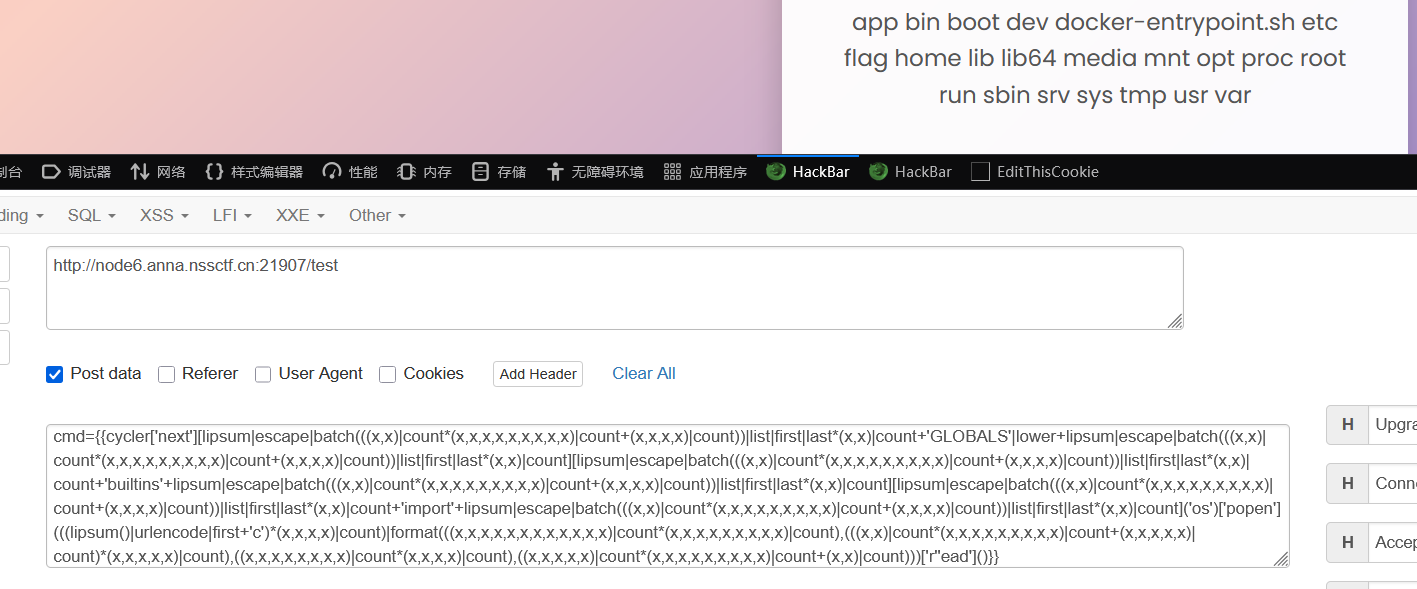The width and height of the screenshot is (1417, 589).
Task: Open the Accessibility figure icon
Action: point(555,172)
